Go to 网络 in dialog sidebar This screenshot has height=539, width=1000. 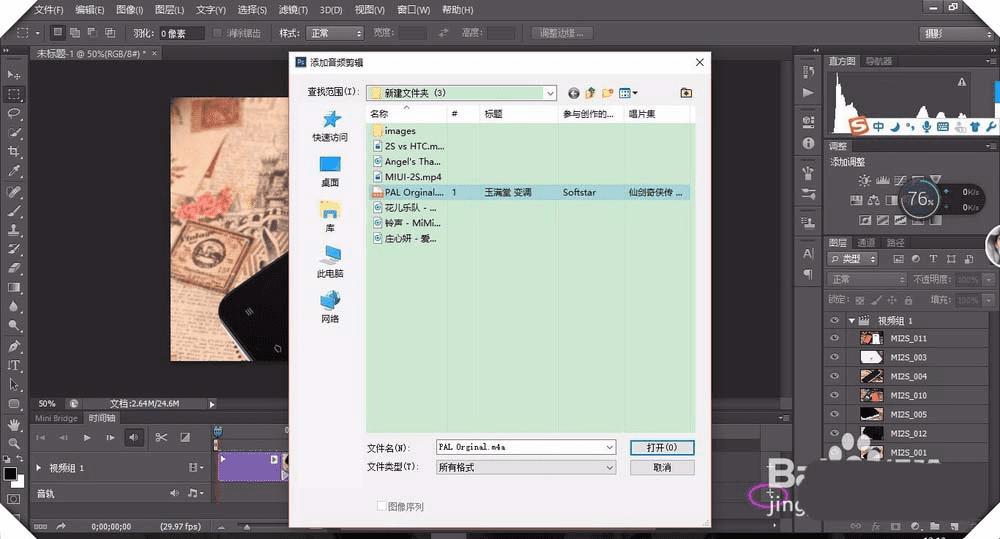330,307
